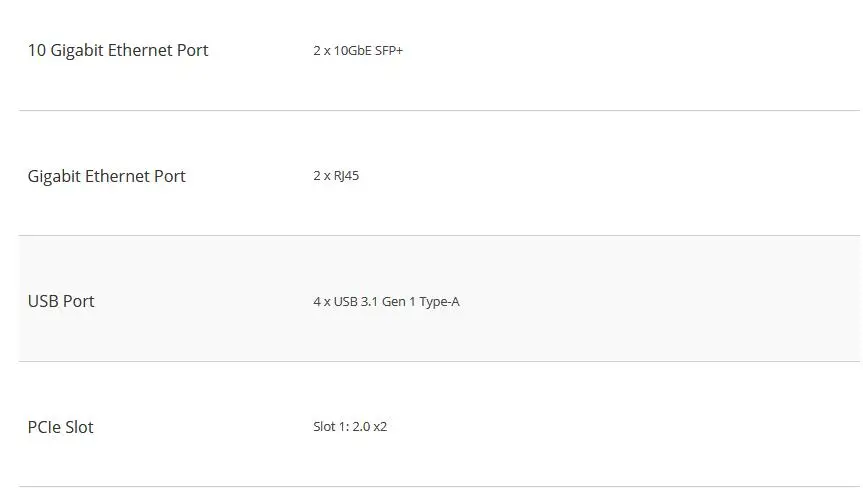Click the 'Gigabit Ethernet Port' label
The height and width of the screenshot is (488, 863).
pyautogui.click(x=106, y=176)
